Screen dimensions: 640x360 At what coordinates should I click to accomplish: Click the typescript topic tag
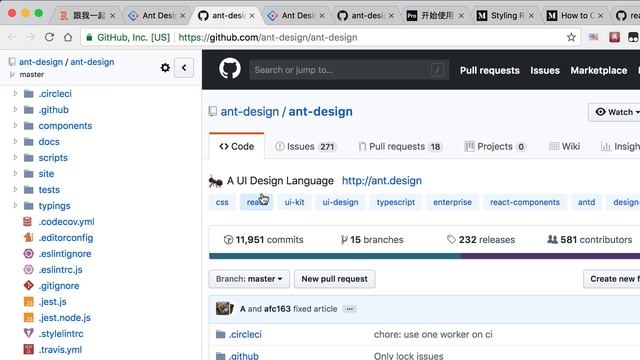pos(396,202)
